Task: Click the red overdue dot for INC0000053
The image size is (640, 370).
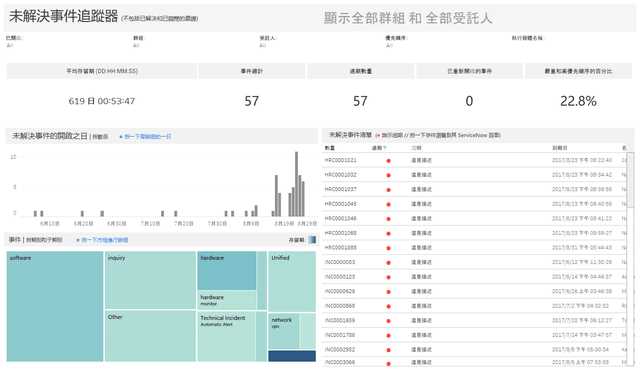Action: (x=388, y=263)
